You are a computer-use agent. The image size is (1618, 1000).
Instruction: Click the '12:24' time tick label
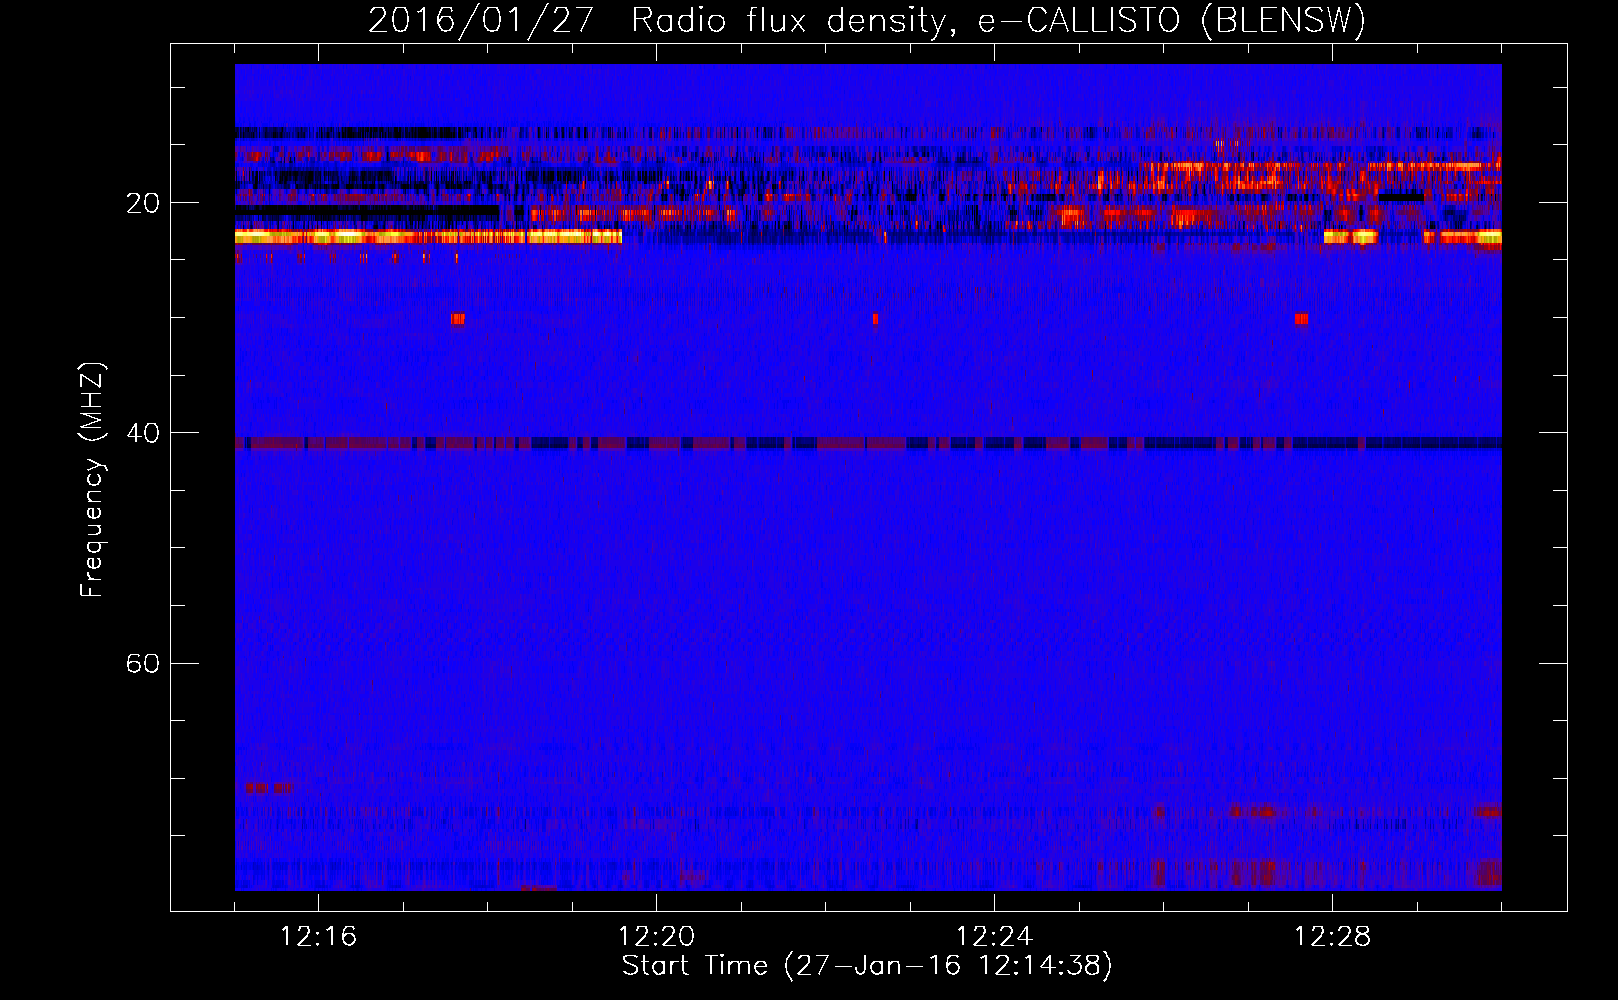click(x=994, y=937)
